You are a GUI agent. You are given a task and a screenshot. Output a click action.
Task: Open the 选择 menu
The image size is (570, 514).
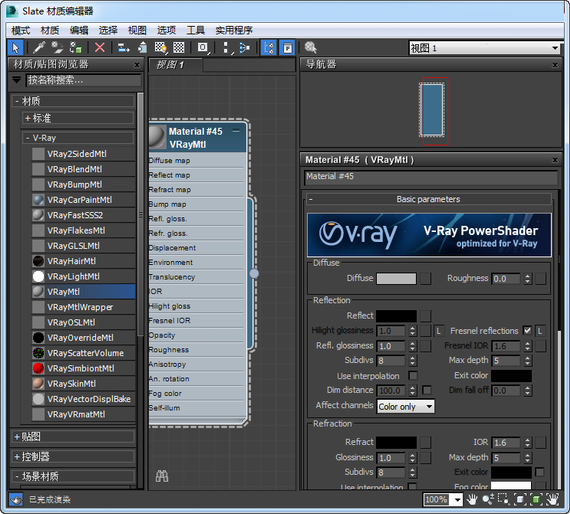108,30
